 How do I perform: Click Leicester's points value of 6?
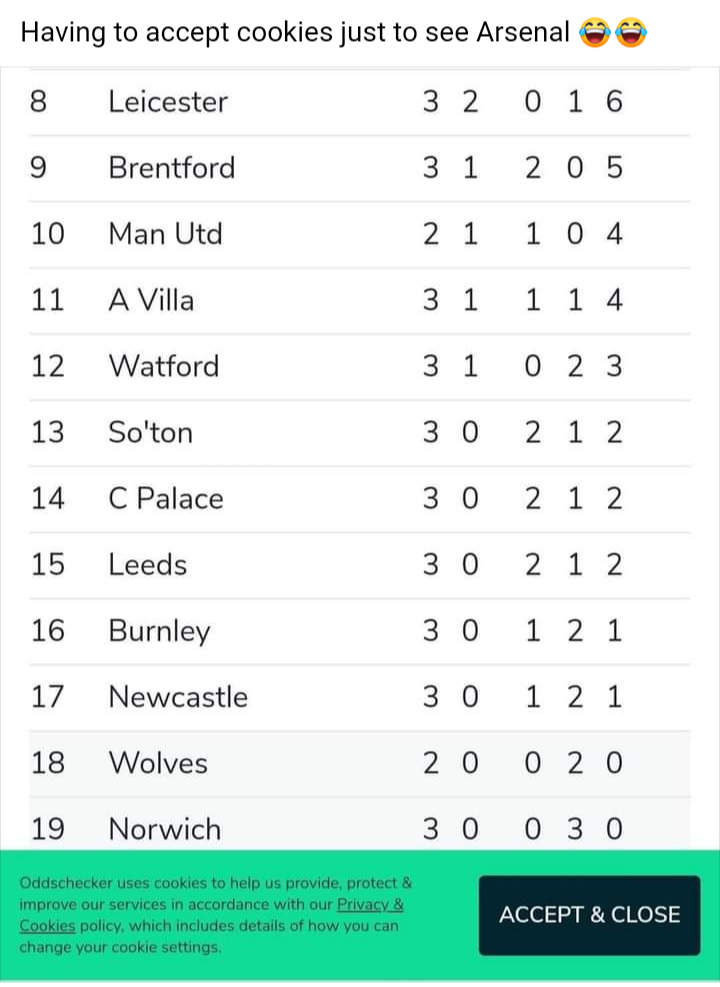(x=614, y=102)
